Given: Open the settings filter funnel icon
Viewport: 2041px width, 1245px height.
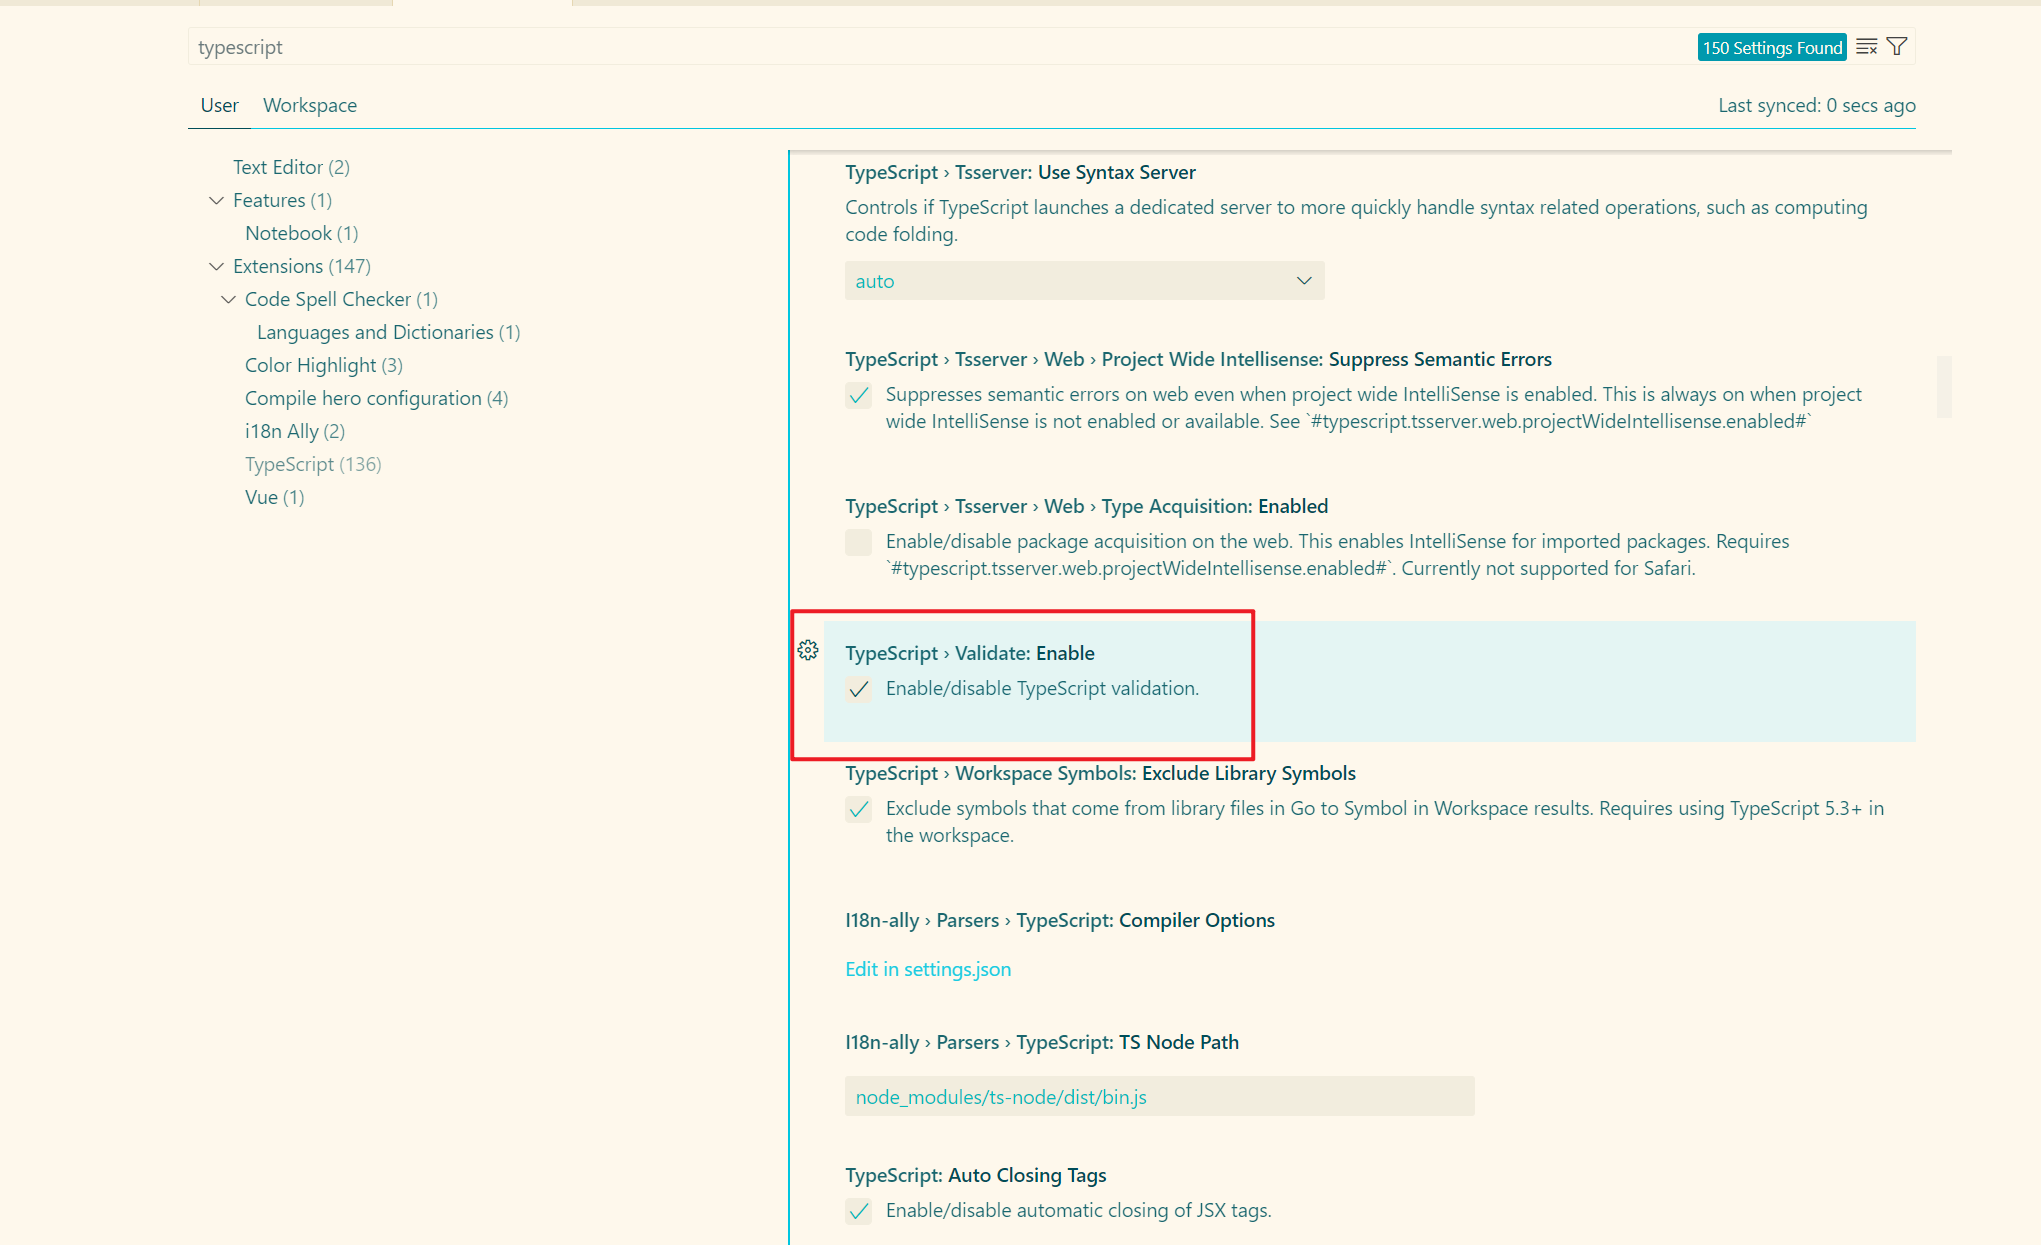Looking at the screenshot, I should pyautogui.click(x=1897, y=47).
